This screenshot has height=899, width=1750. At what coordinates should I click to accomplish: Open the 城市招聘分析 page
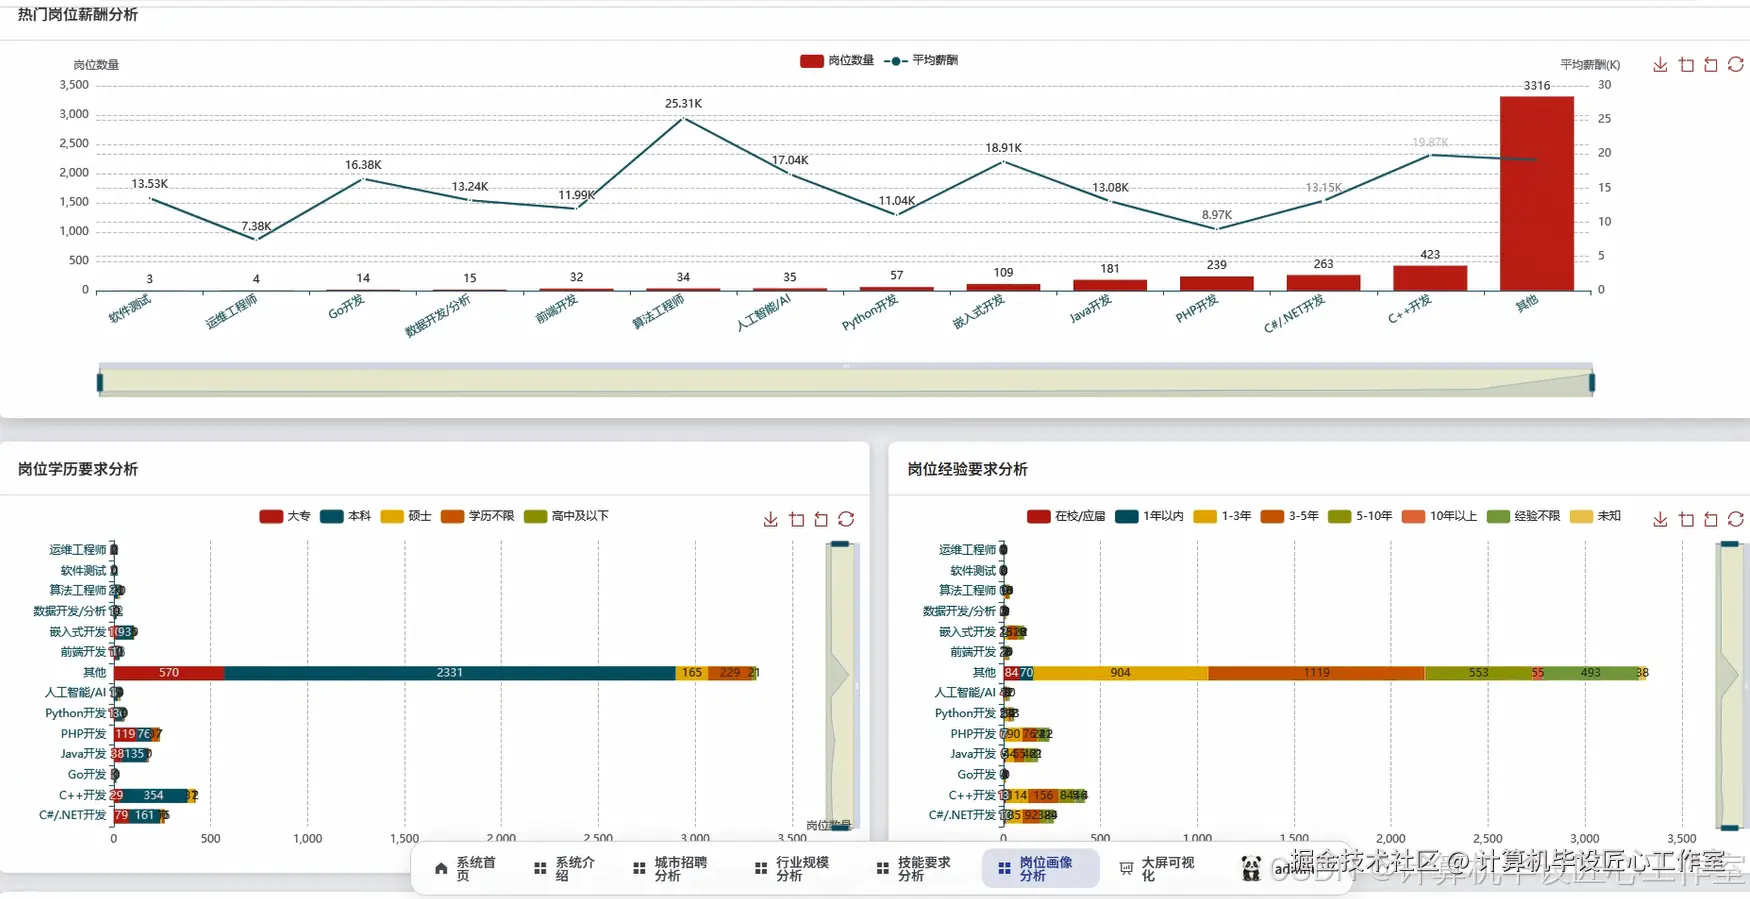[x=670, y=868]
